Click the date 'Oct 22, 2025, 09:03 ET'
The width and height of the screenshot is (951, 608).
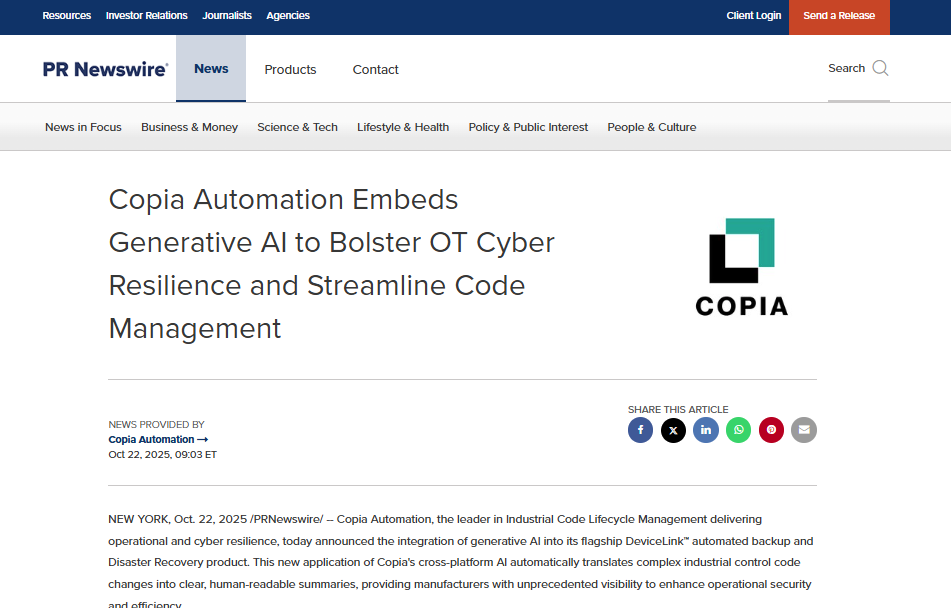pyautogui.click(x=163, y=454)
